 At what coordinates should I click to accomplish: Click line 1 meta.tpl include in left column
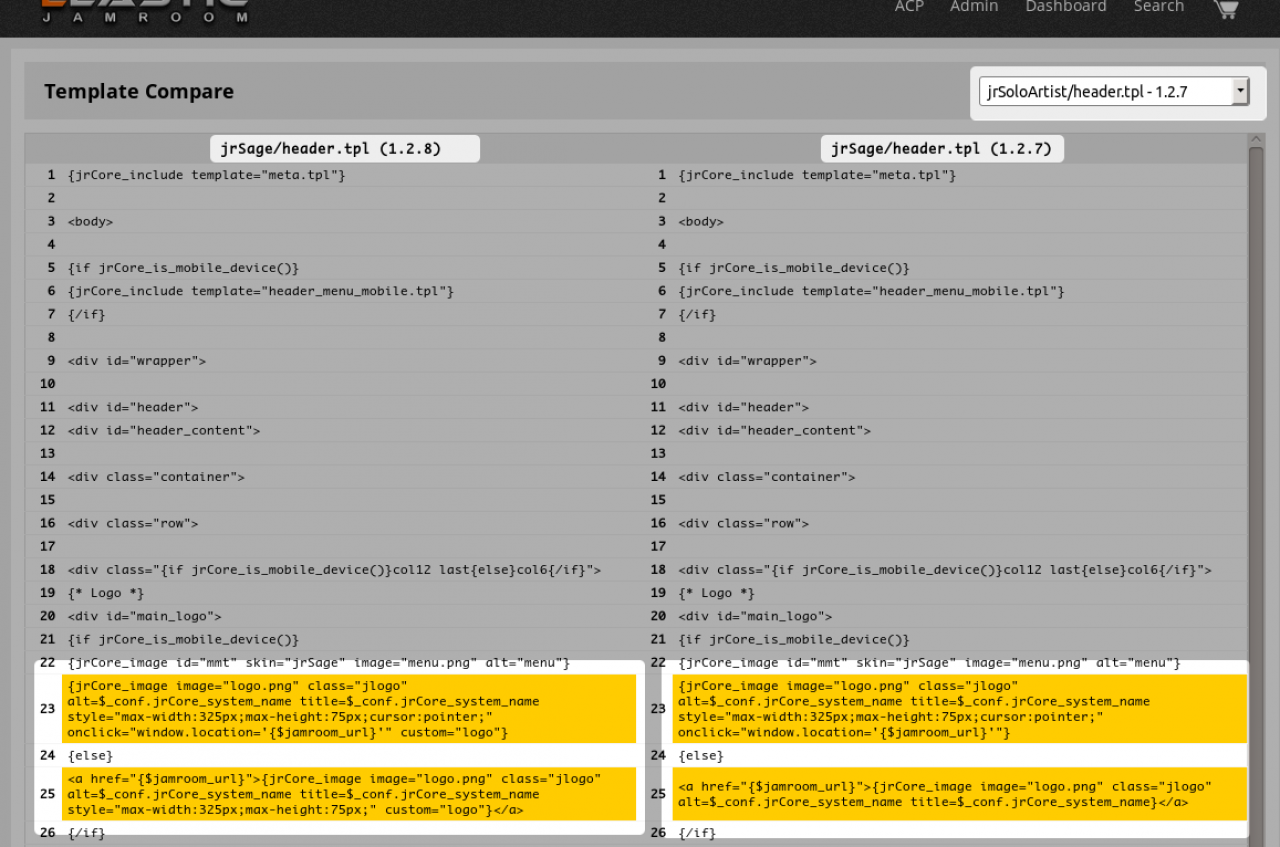click(x=206, y=175)
